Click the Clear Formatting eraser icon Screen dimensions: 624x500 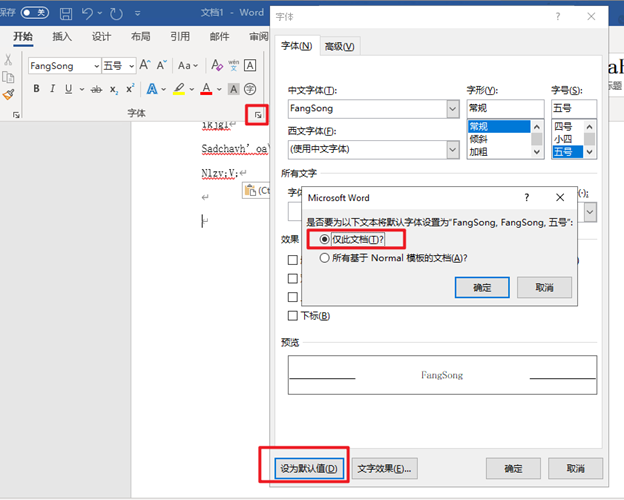pos(217,65)
